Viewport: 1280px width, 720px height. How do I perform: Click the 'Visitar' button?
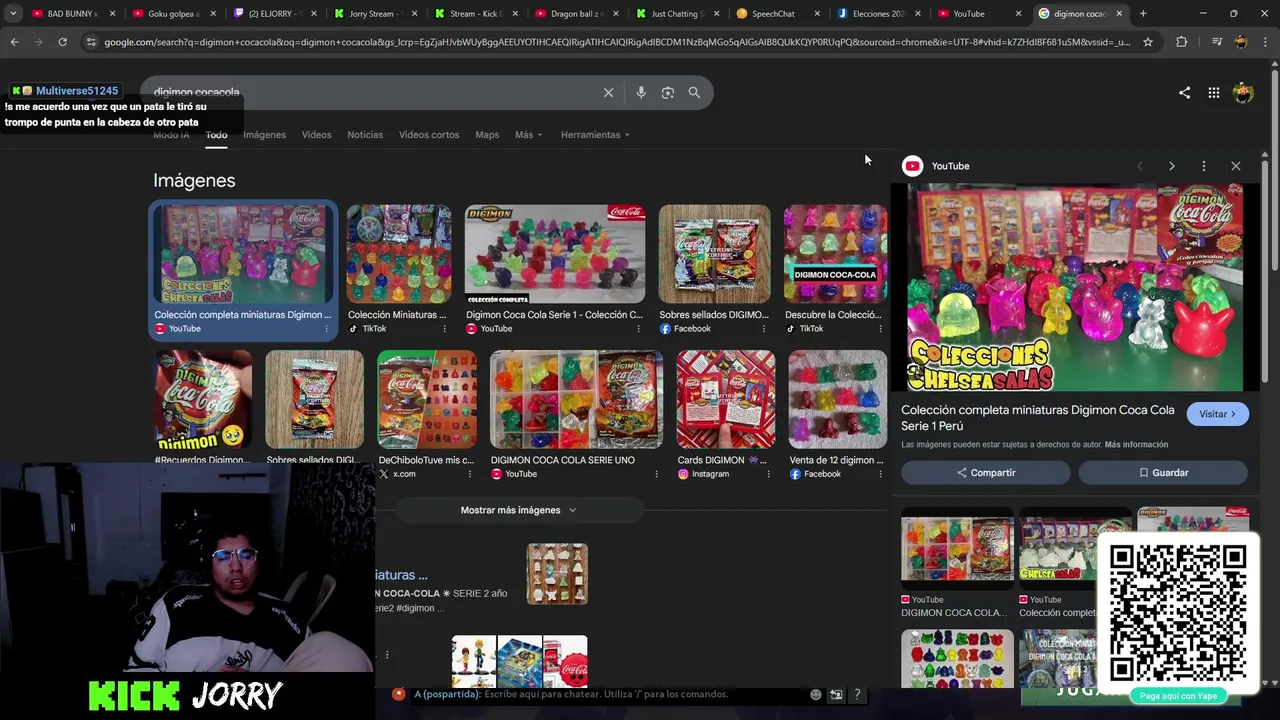tap(1217, 414)
